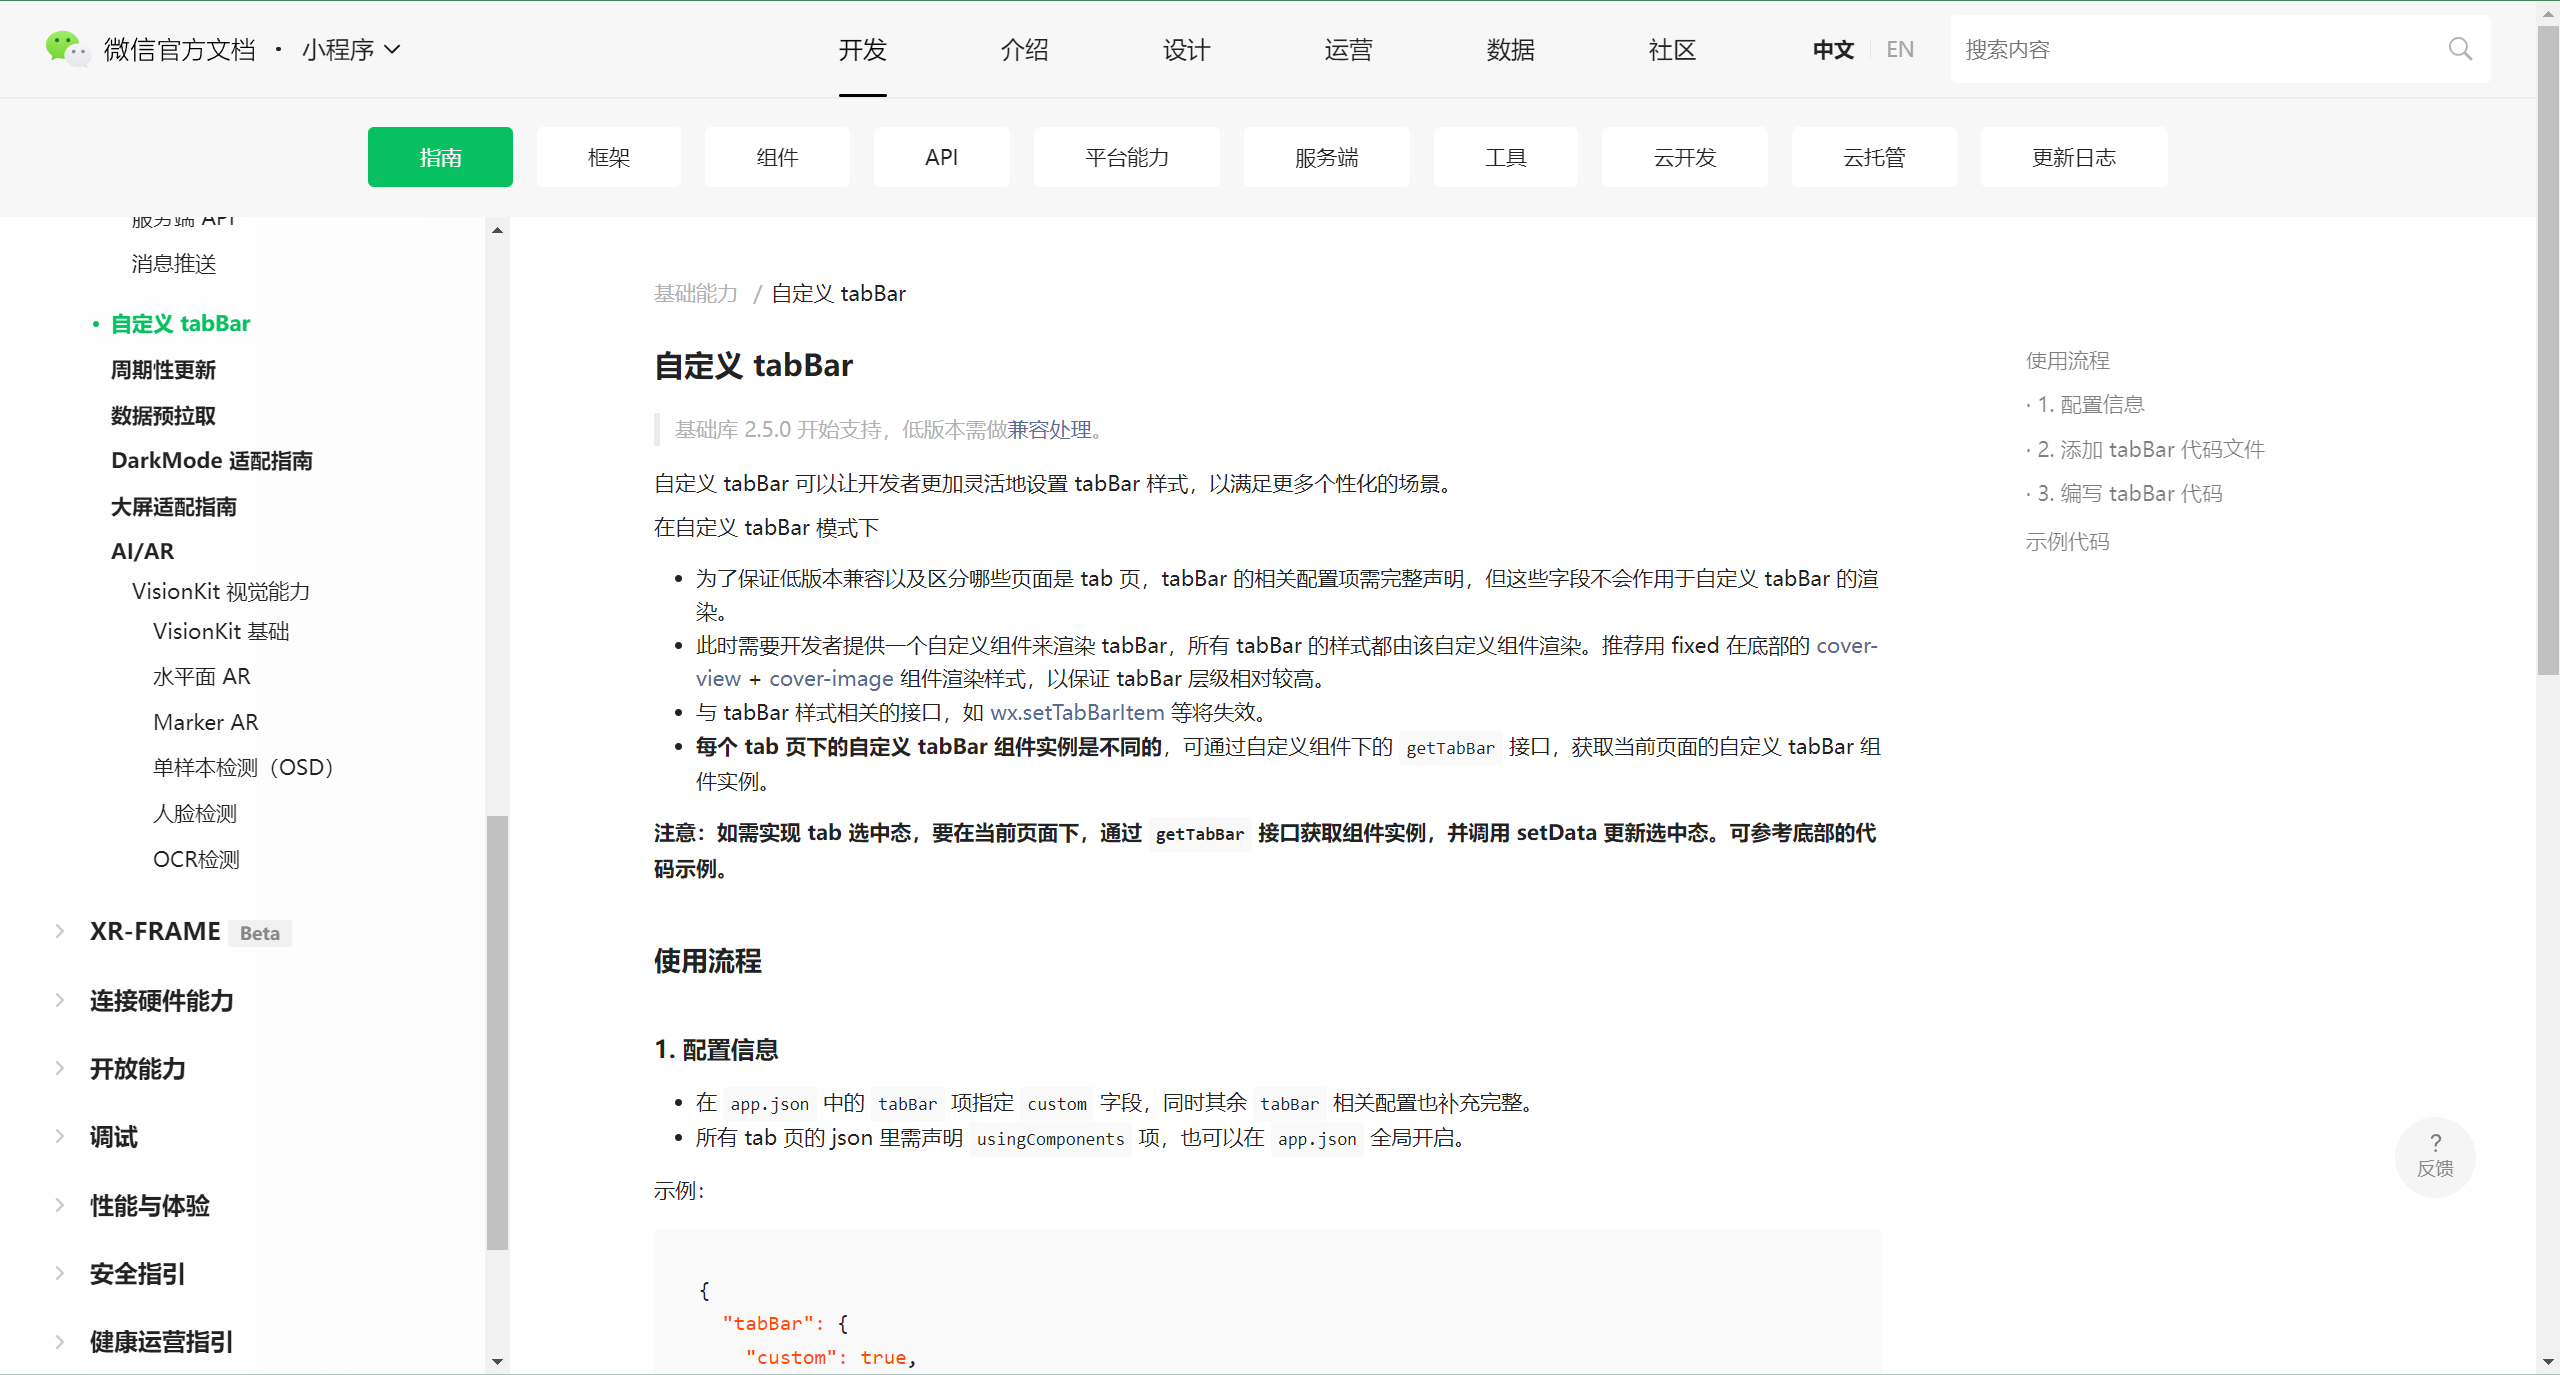Open the 服务端 tab

[x=1327, y=157]
